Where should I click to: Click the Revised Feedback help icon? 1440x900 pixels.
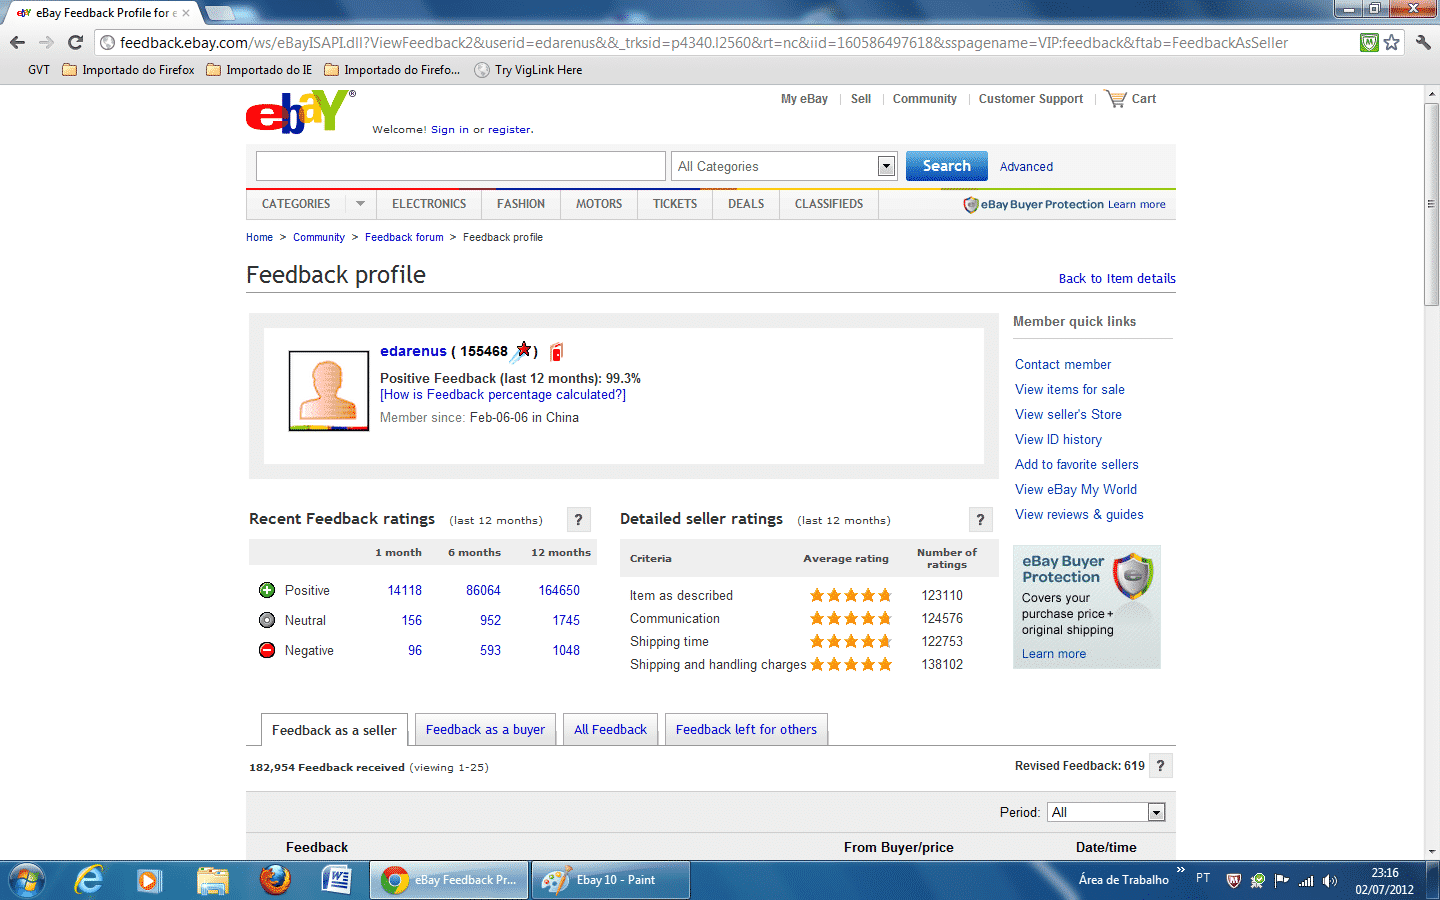click(1160, 766)
